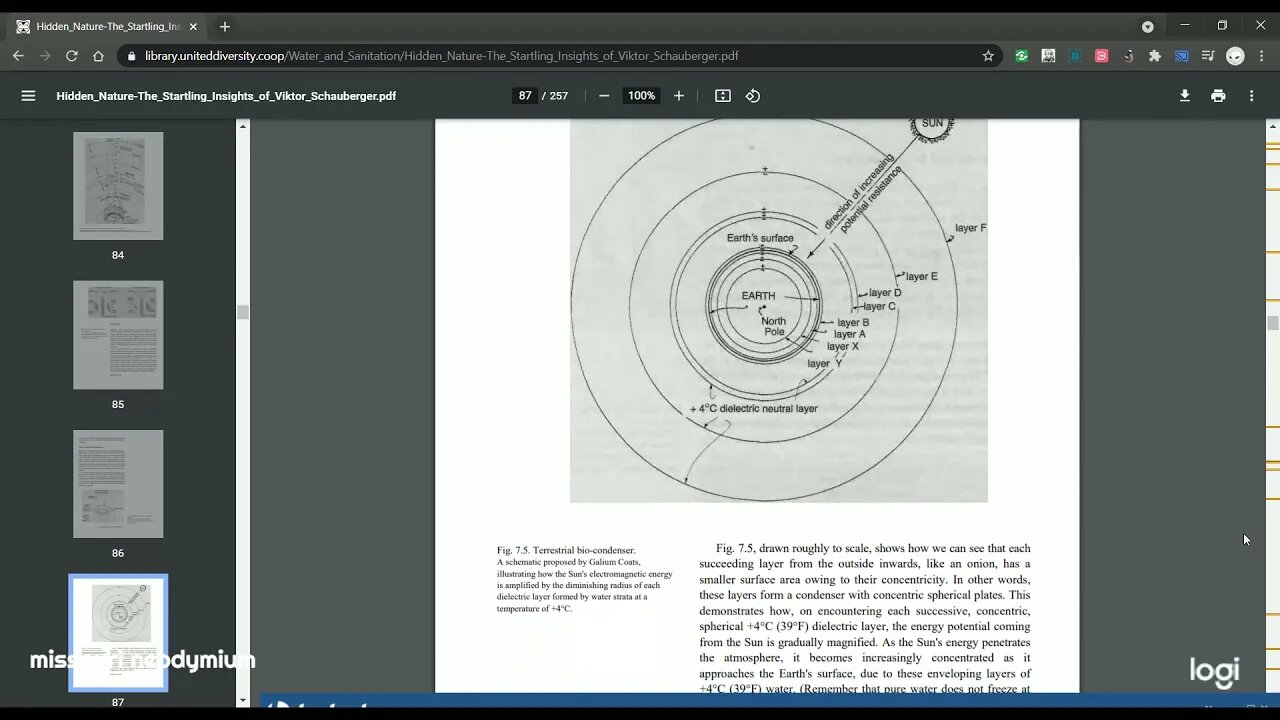Click the teal N extension icon

pyautogui.click(x=1075, y=56)
